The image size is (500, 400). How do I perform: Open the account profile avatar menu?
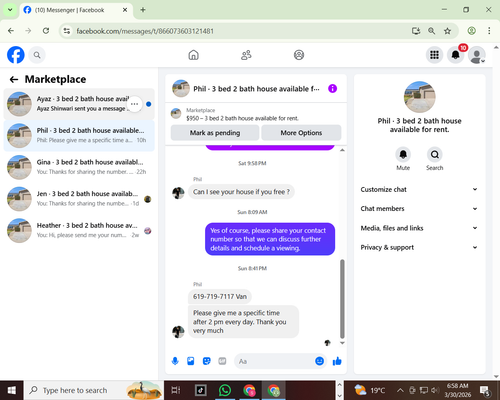[x=477, y=55]
